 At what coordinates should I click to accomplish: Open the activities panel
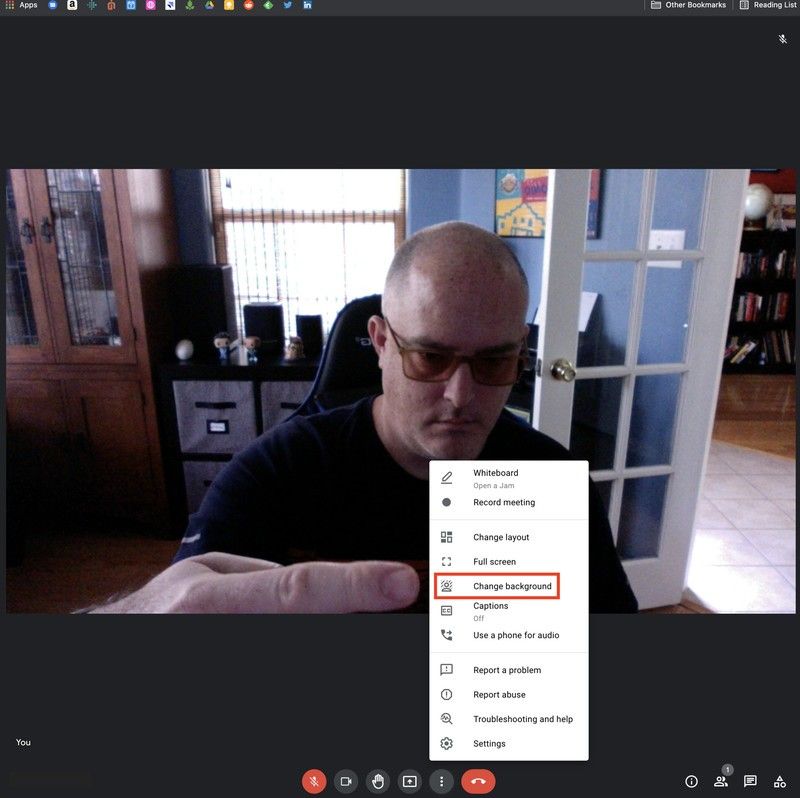click(781, 781)
